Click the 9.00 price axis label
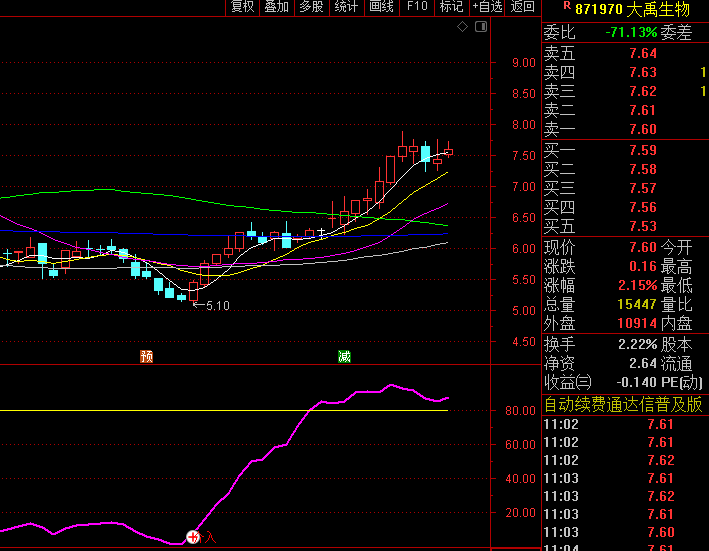Screen dimensions: 709x551 click(x=524, y=63)
